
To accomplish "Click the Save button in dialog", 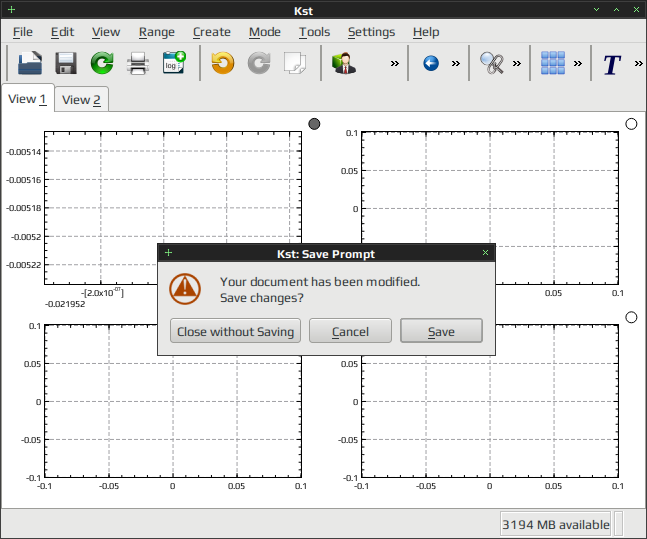I will (441, 331).
